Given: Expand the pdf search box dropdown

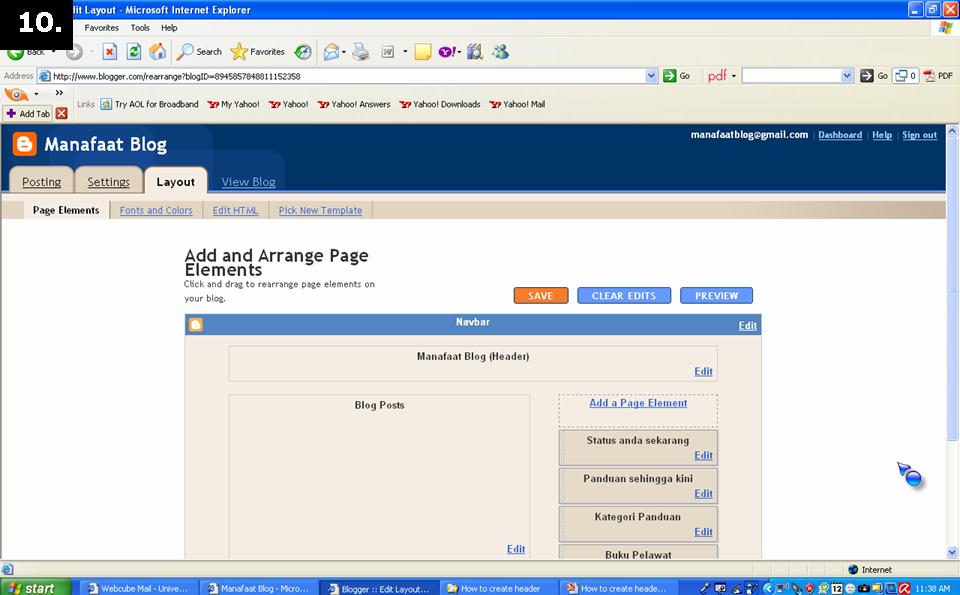Looking at the screenshot, I should coord(847,76).
